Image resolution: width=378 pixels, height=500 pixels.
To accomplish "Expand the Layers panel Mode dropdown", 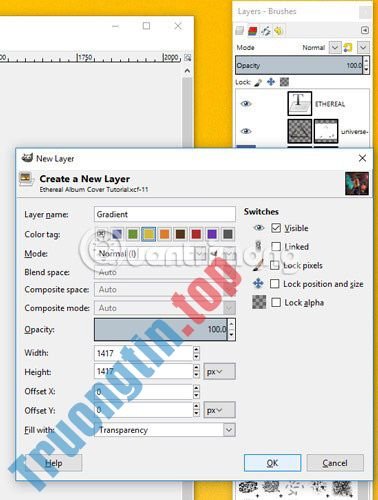I will 335,48.
